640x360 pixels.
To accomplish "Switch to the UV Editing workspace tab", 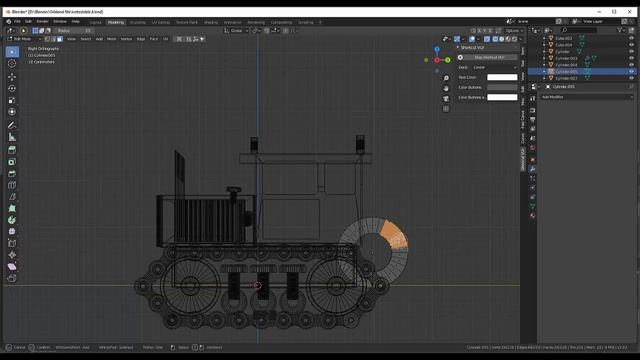I will [x=161, y=22].
